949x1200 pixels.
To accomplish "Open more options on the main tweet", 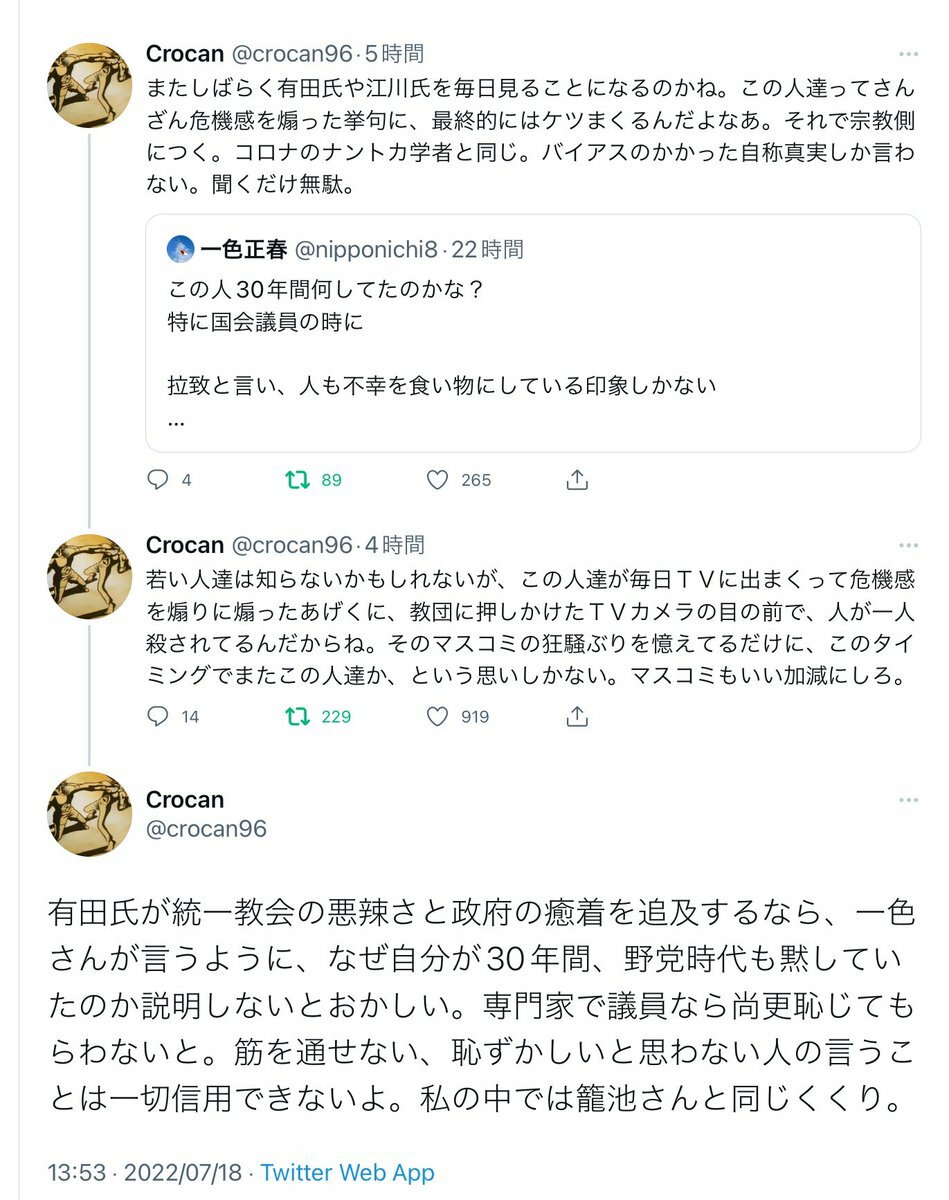I will (907, 801).
